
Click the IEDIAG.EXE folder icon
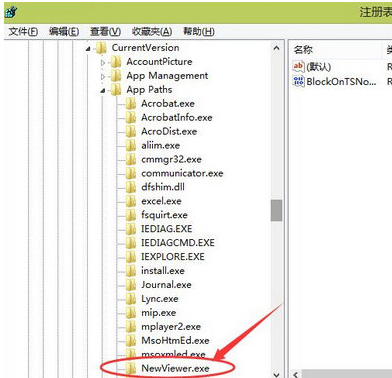[131, 229]
